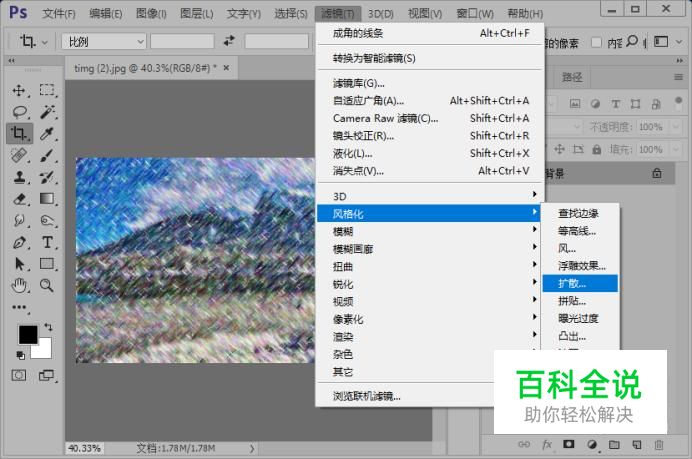
Task: Select the Clone Stamp tool
Action: click(x=19, y=177)
